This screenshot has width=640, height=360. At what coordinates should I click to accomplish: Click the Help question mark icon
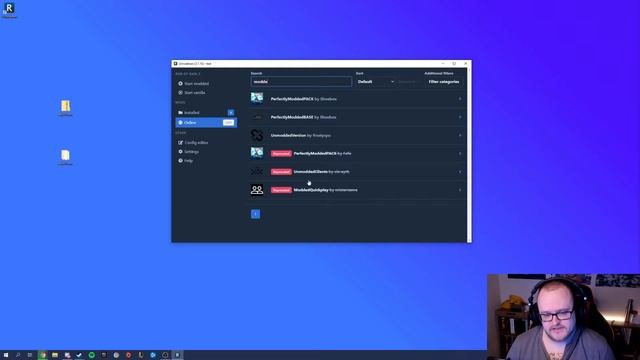pyautogui.click(x=180, y=161)
